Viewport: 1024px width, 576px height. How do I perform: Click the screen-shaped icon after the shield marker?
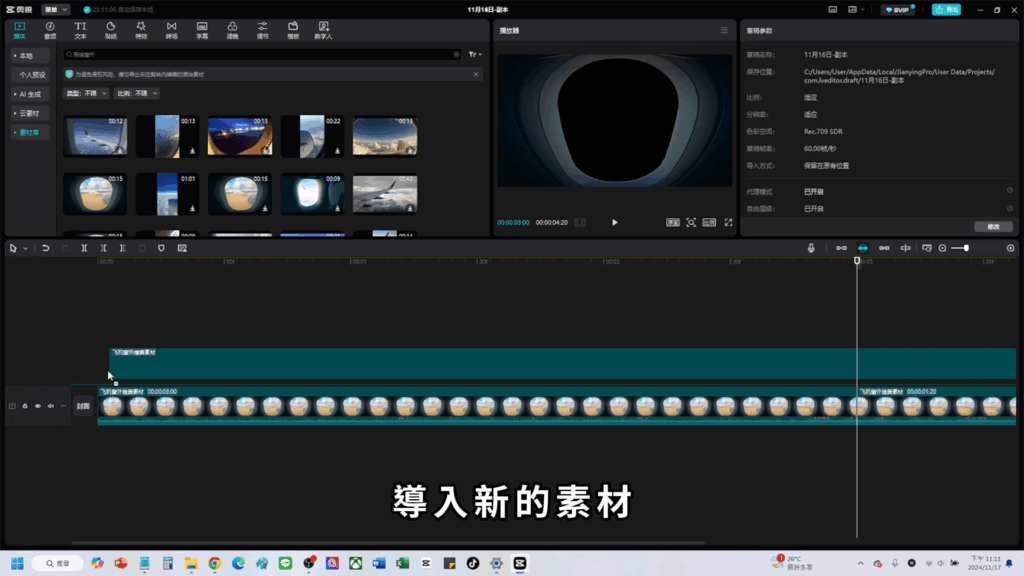[x=182, y=248]
